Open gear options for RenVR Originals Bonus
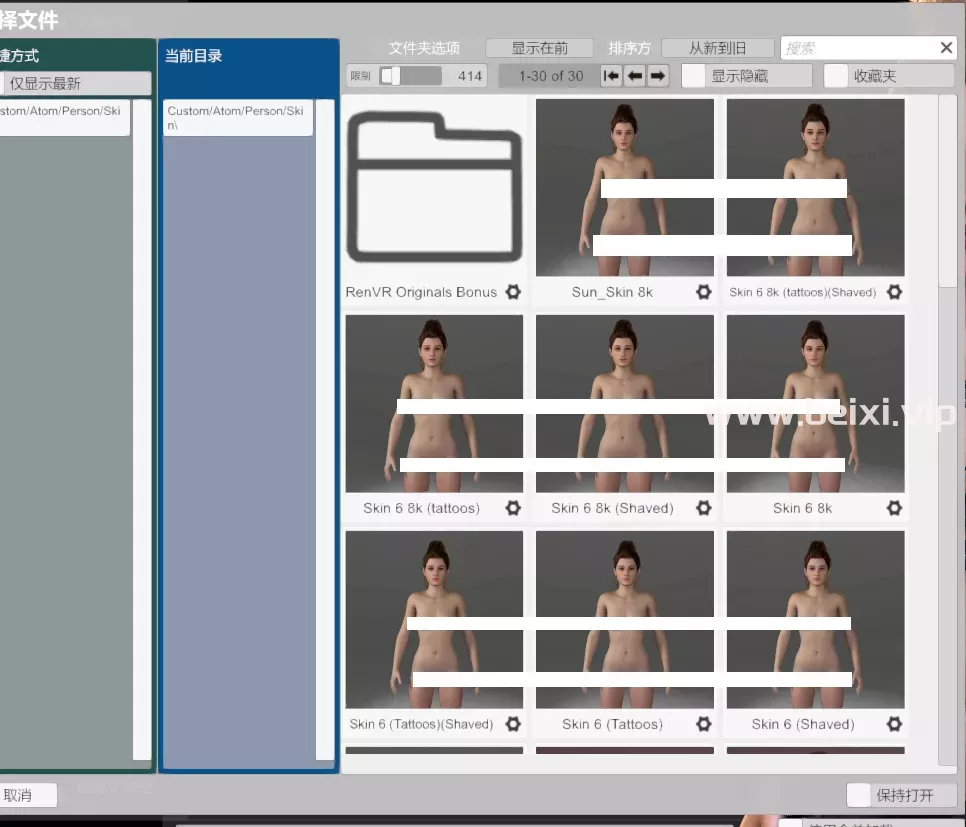 [513, 292]
